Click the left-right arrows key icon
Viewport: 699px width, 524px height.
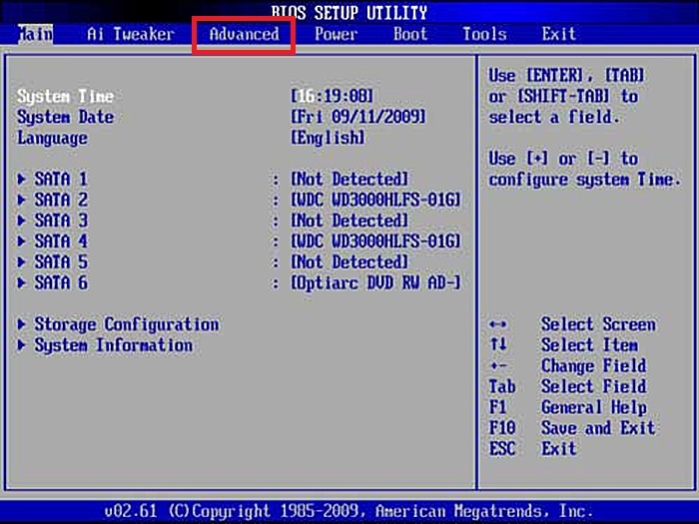(498, 324)
